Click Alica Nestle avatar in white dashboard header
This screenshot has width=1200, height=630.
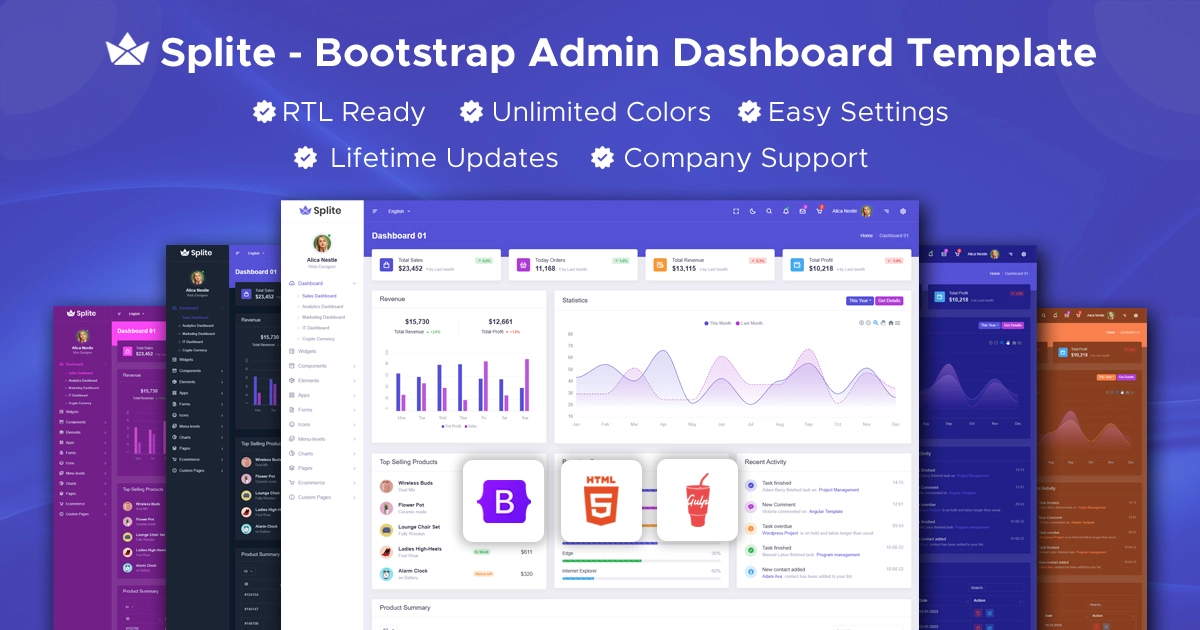pos(866,211)
